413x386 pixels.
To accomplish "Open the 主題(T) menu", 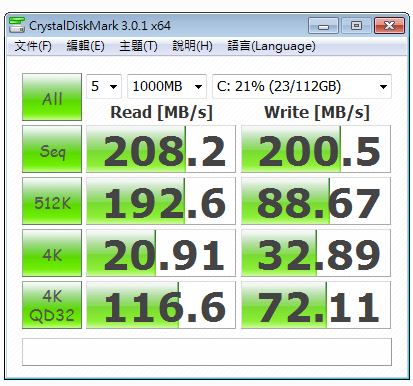I will [x=138, y=46].
